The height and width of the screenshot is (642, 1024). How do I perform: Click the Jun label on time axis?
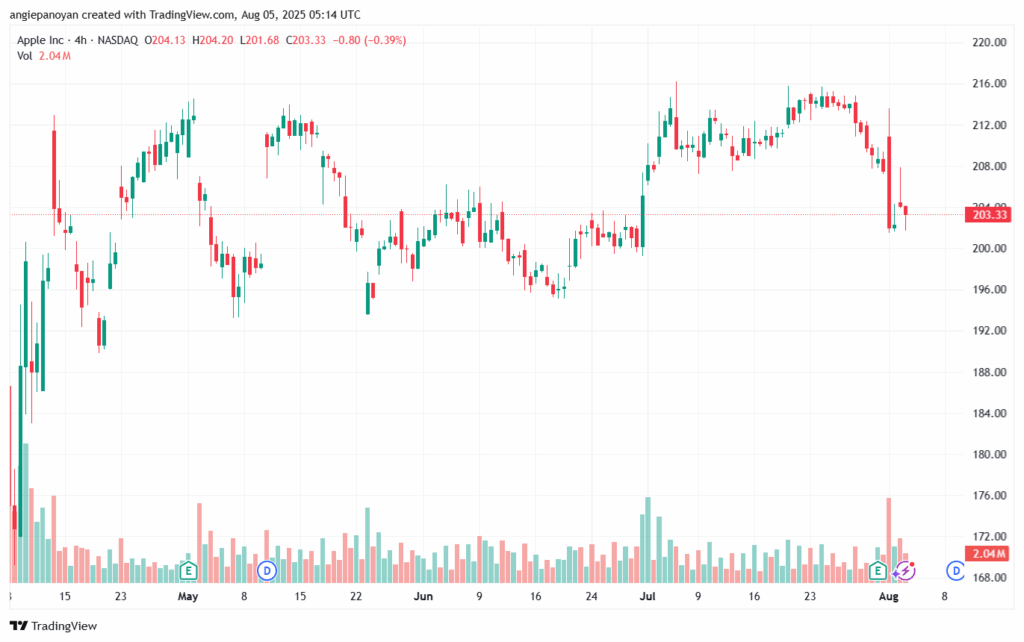423,596
